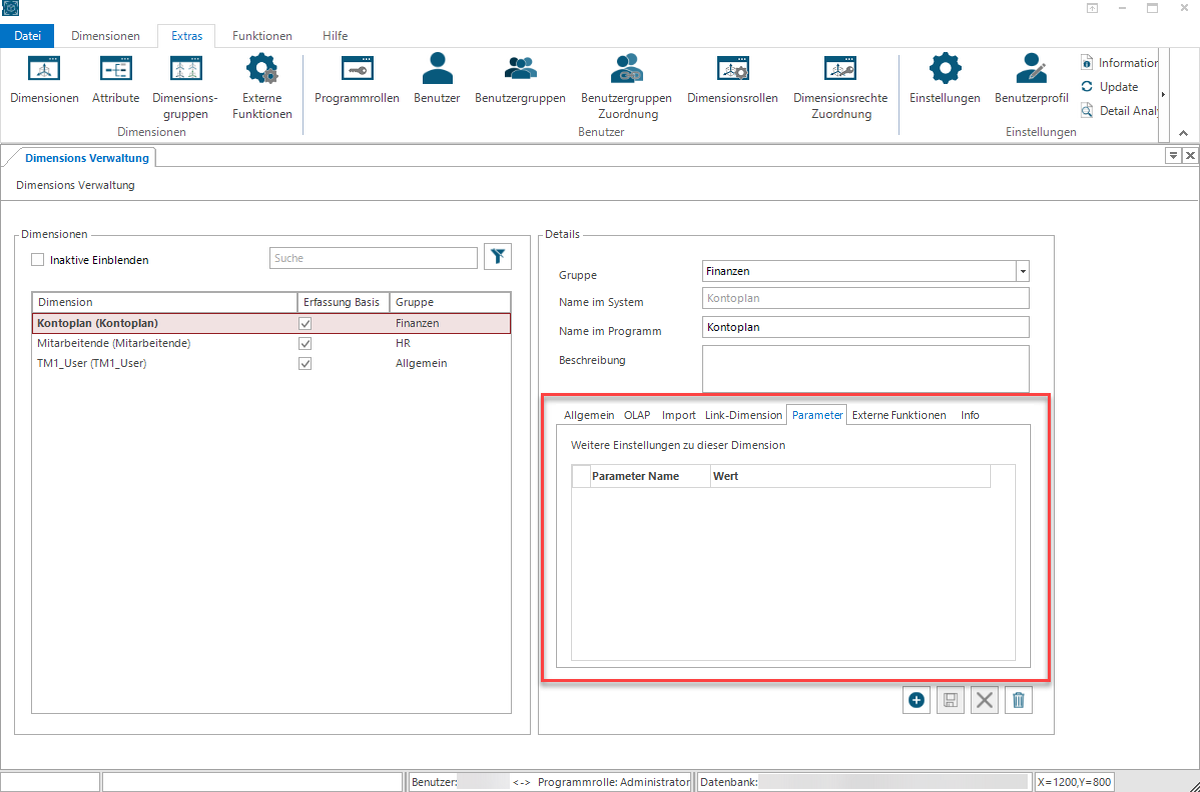Toggle Erfassung Basis for Mitarbeitende
The image size is (1200, 792).
[x=305, y=343]
